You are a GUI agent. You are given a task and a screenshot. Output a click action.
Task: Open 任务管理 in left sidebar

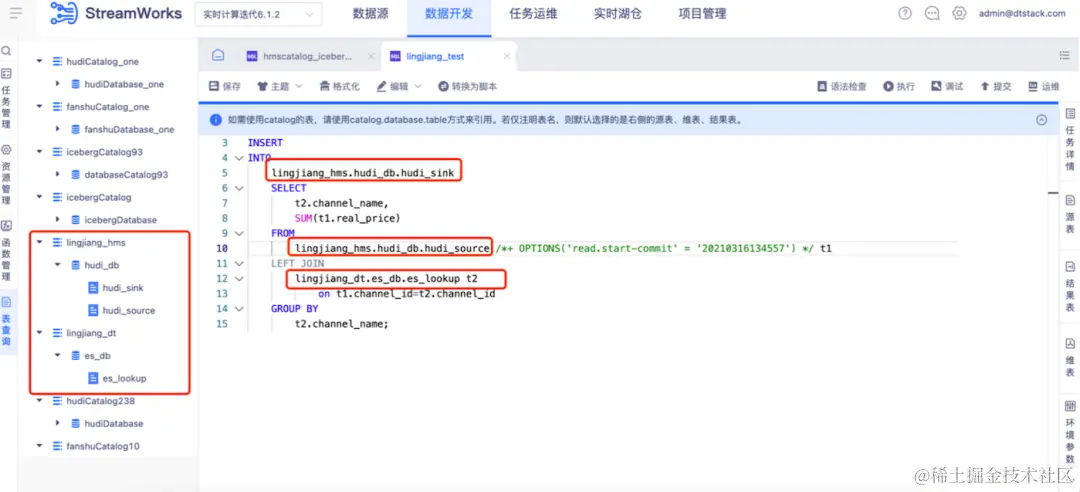click(x=6, y=99)
